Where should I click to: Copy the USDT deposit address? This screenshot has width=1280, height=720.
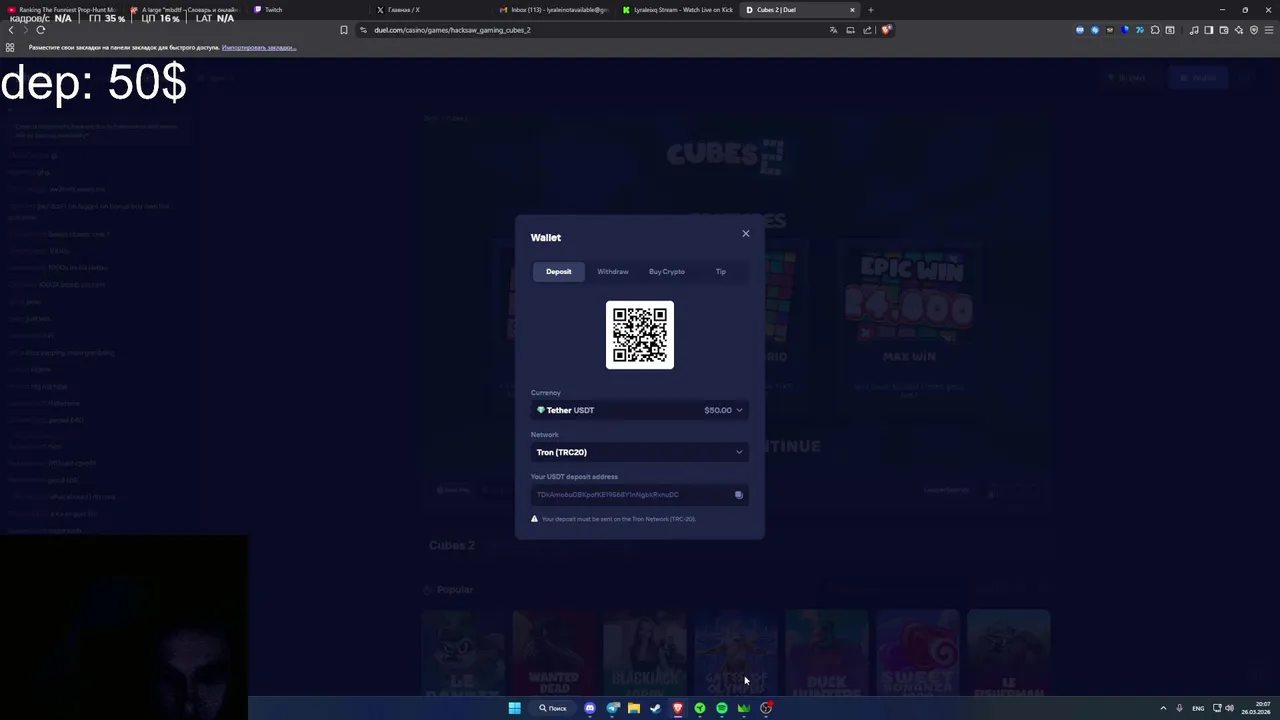point(739,494)
